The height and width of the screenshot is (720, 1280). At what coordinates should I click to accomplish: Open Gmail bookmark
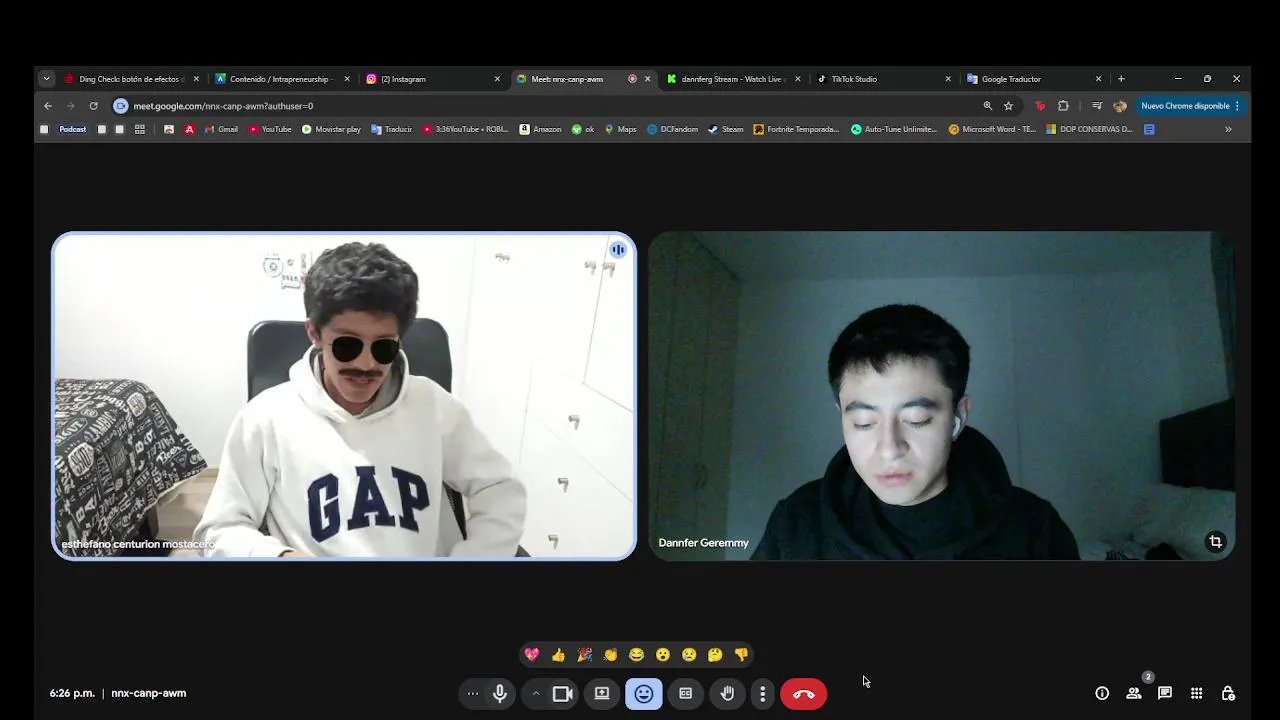(x=221, y=129)
